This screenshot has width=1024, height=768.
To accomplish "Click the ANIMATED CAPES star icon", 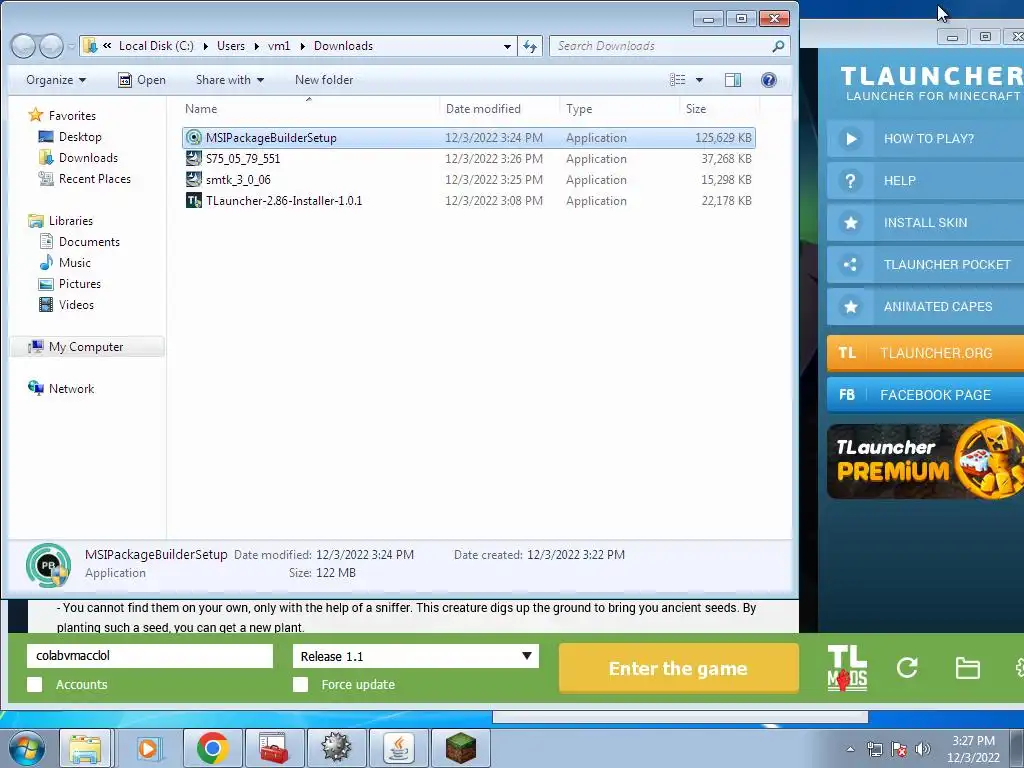I will point(850,306).
